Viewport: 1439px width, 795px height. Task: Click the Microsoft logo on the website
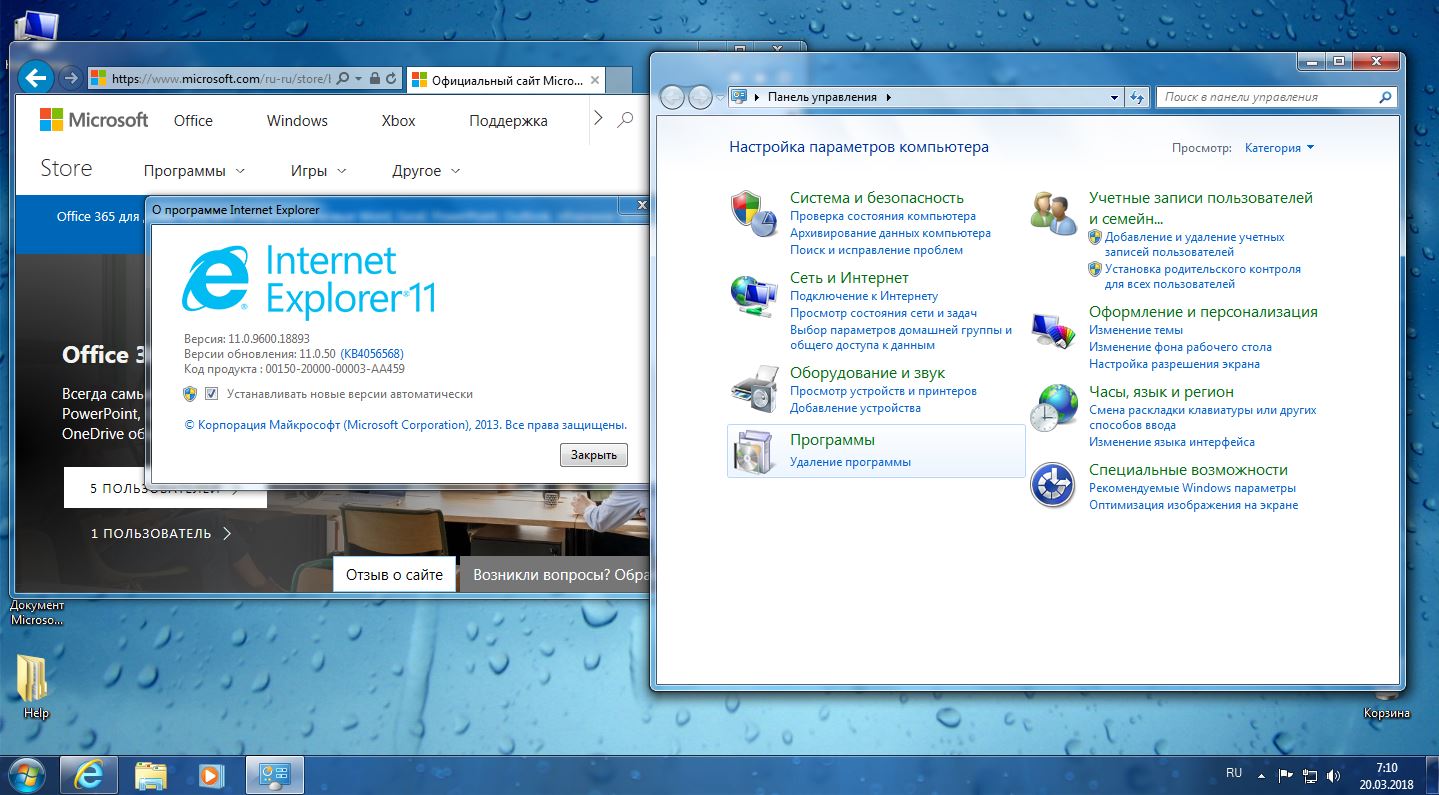94,120
